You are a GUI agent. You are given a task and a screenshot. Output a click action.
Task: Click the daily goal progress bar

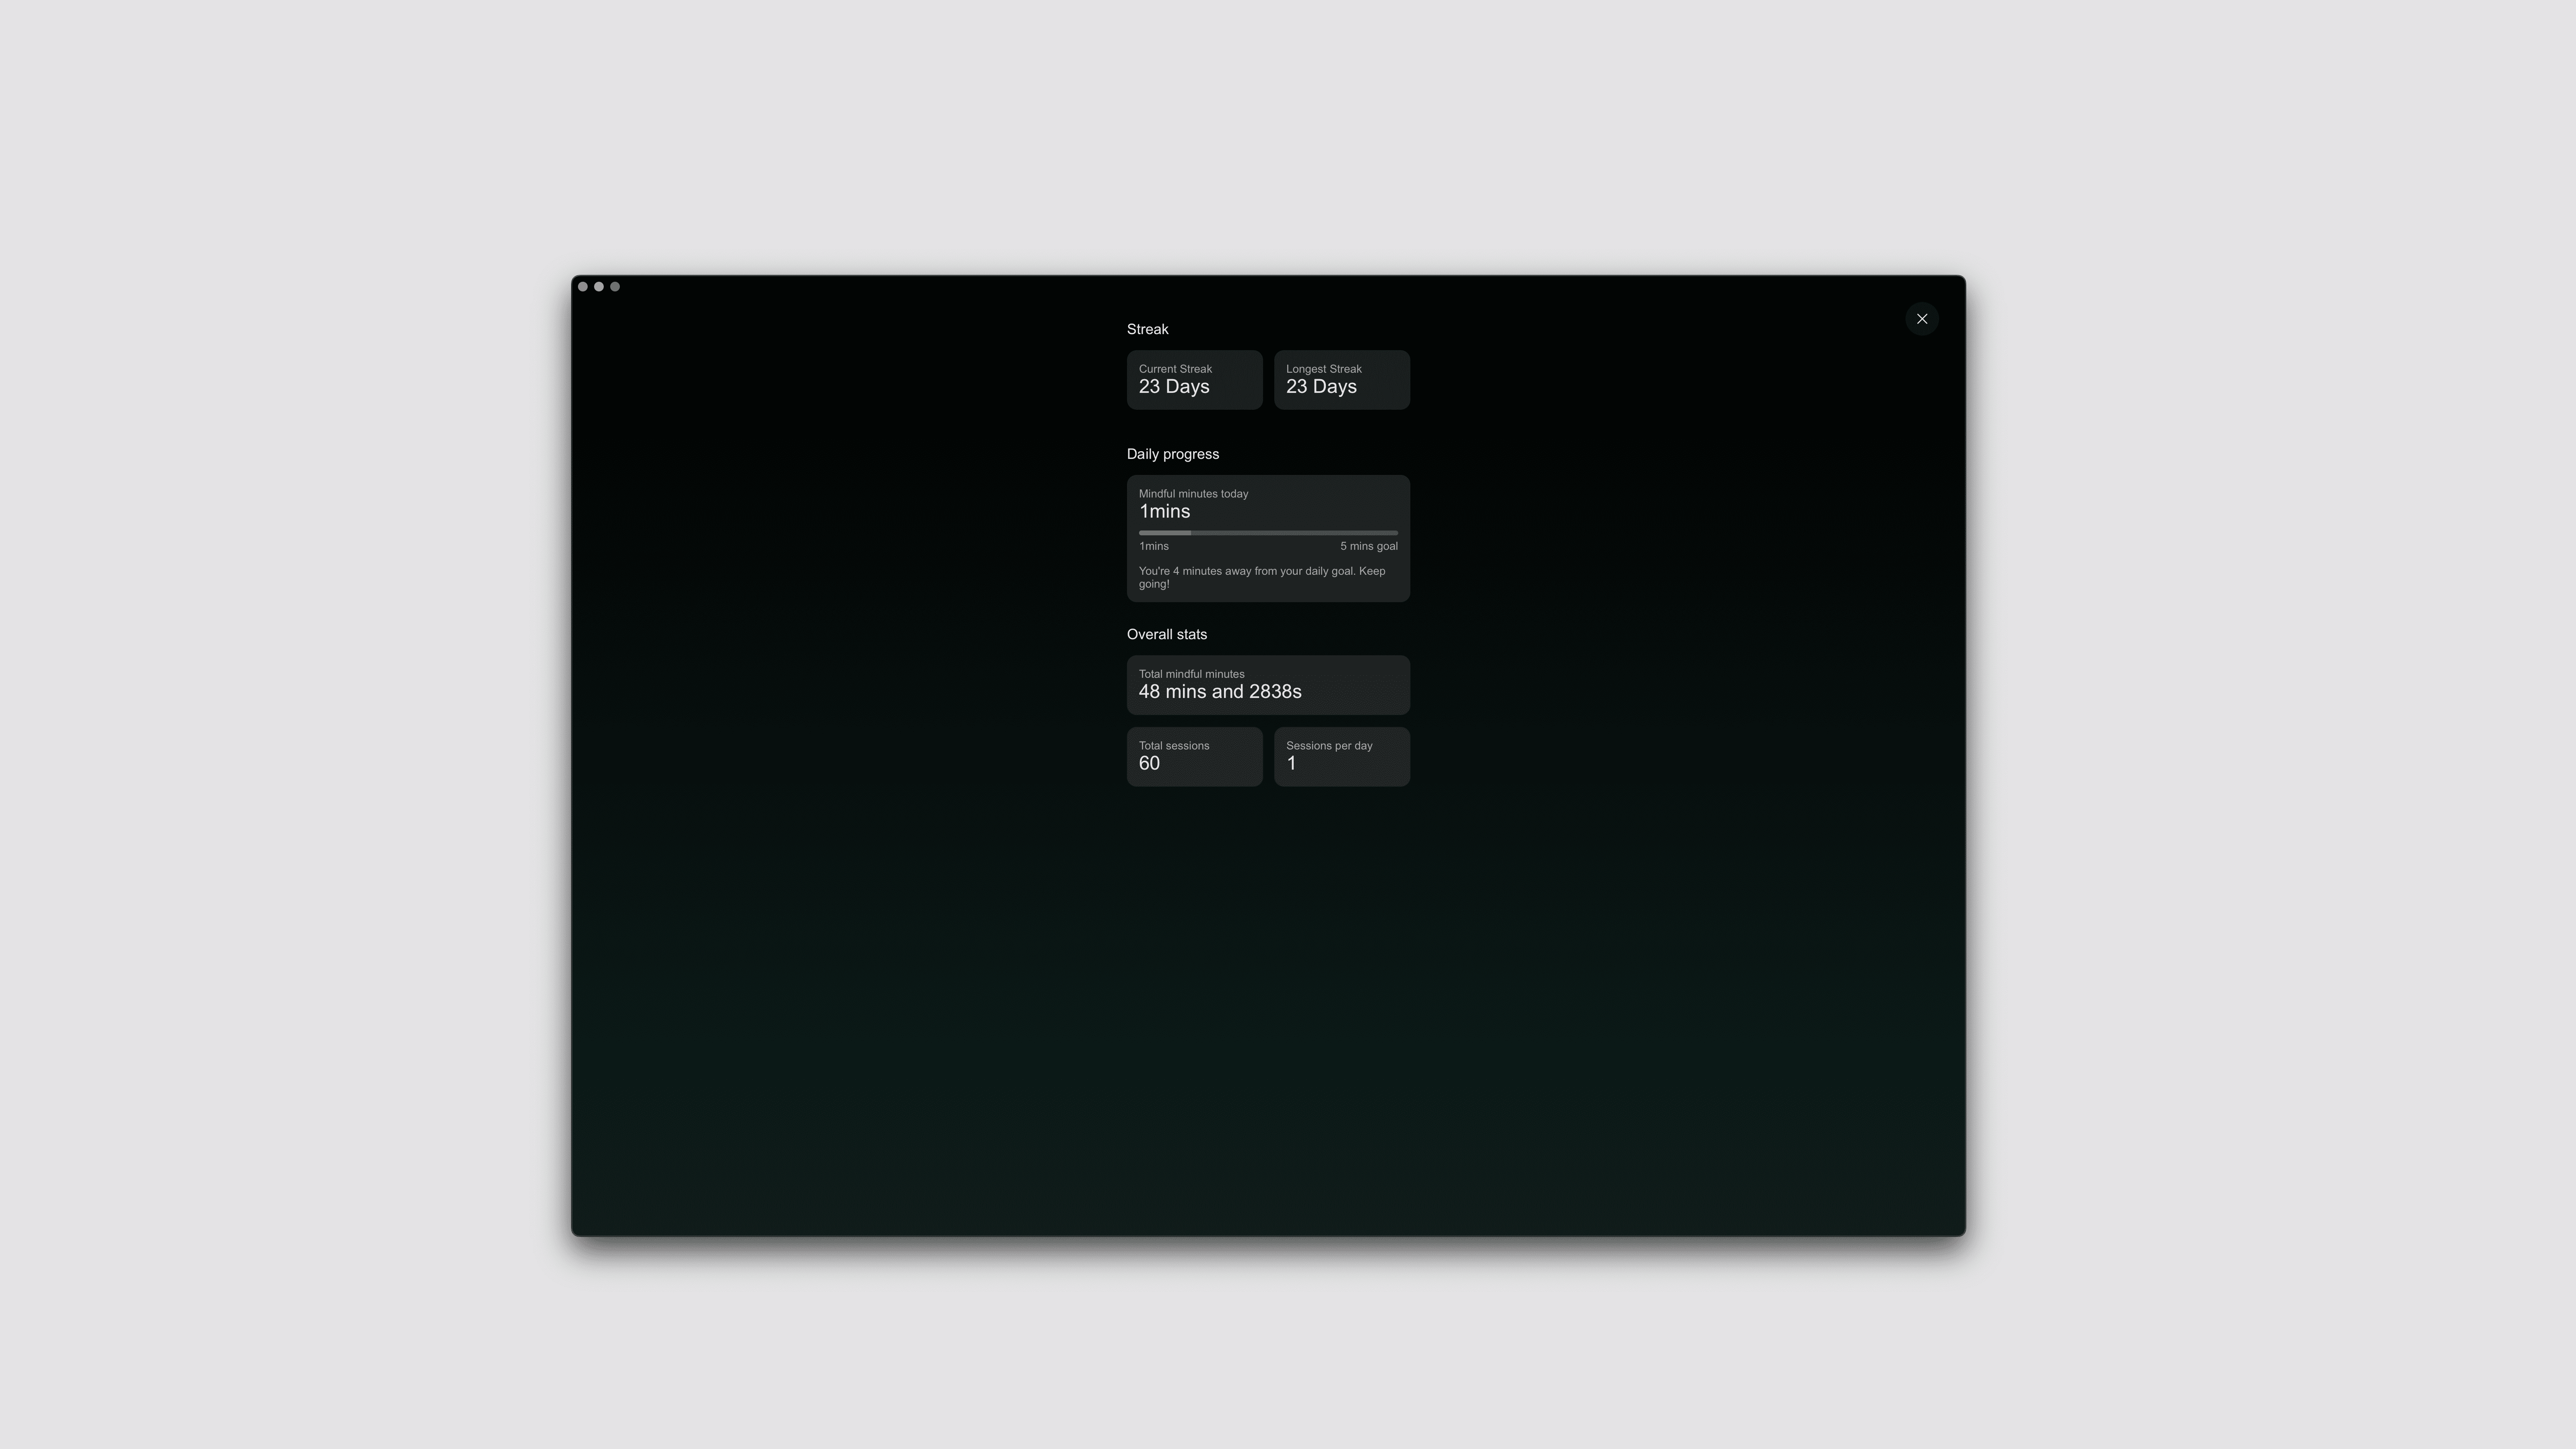1268,533
